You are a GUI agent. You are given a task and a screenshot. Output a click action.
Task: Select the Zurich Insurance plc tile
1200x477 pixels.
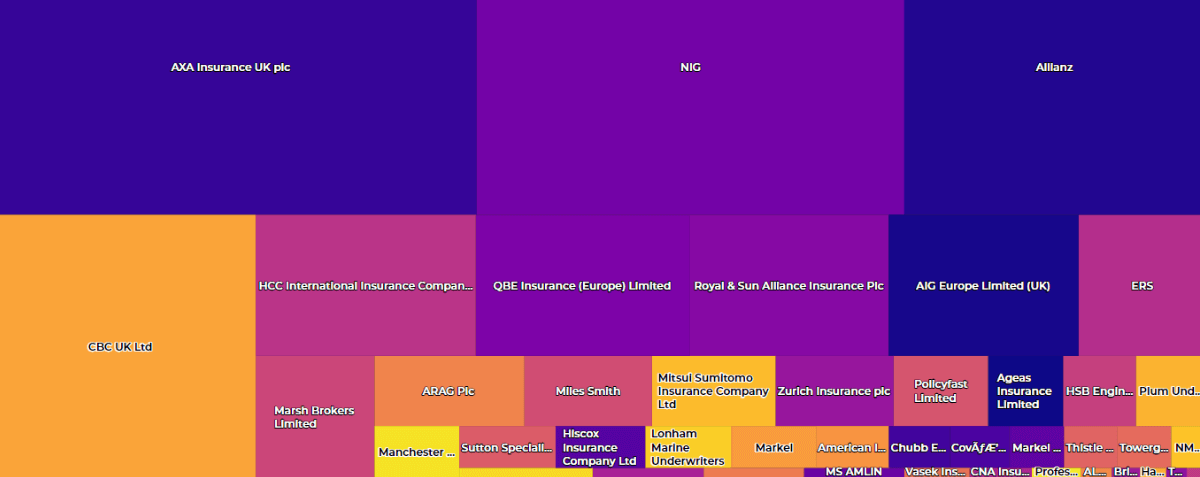(x=834, y=390)
